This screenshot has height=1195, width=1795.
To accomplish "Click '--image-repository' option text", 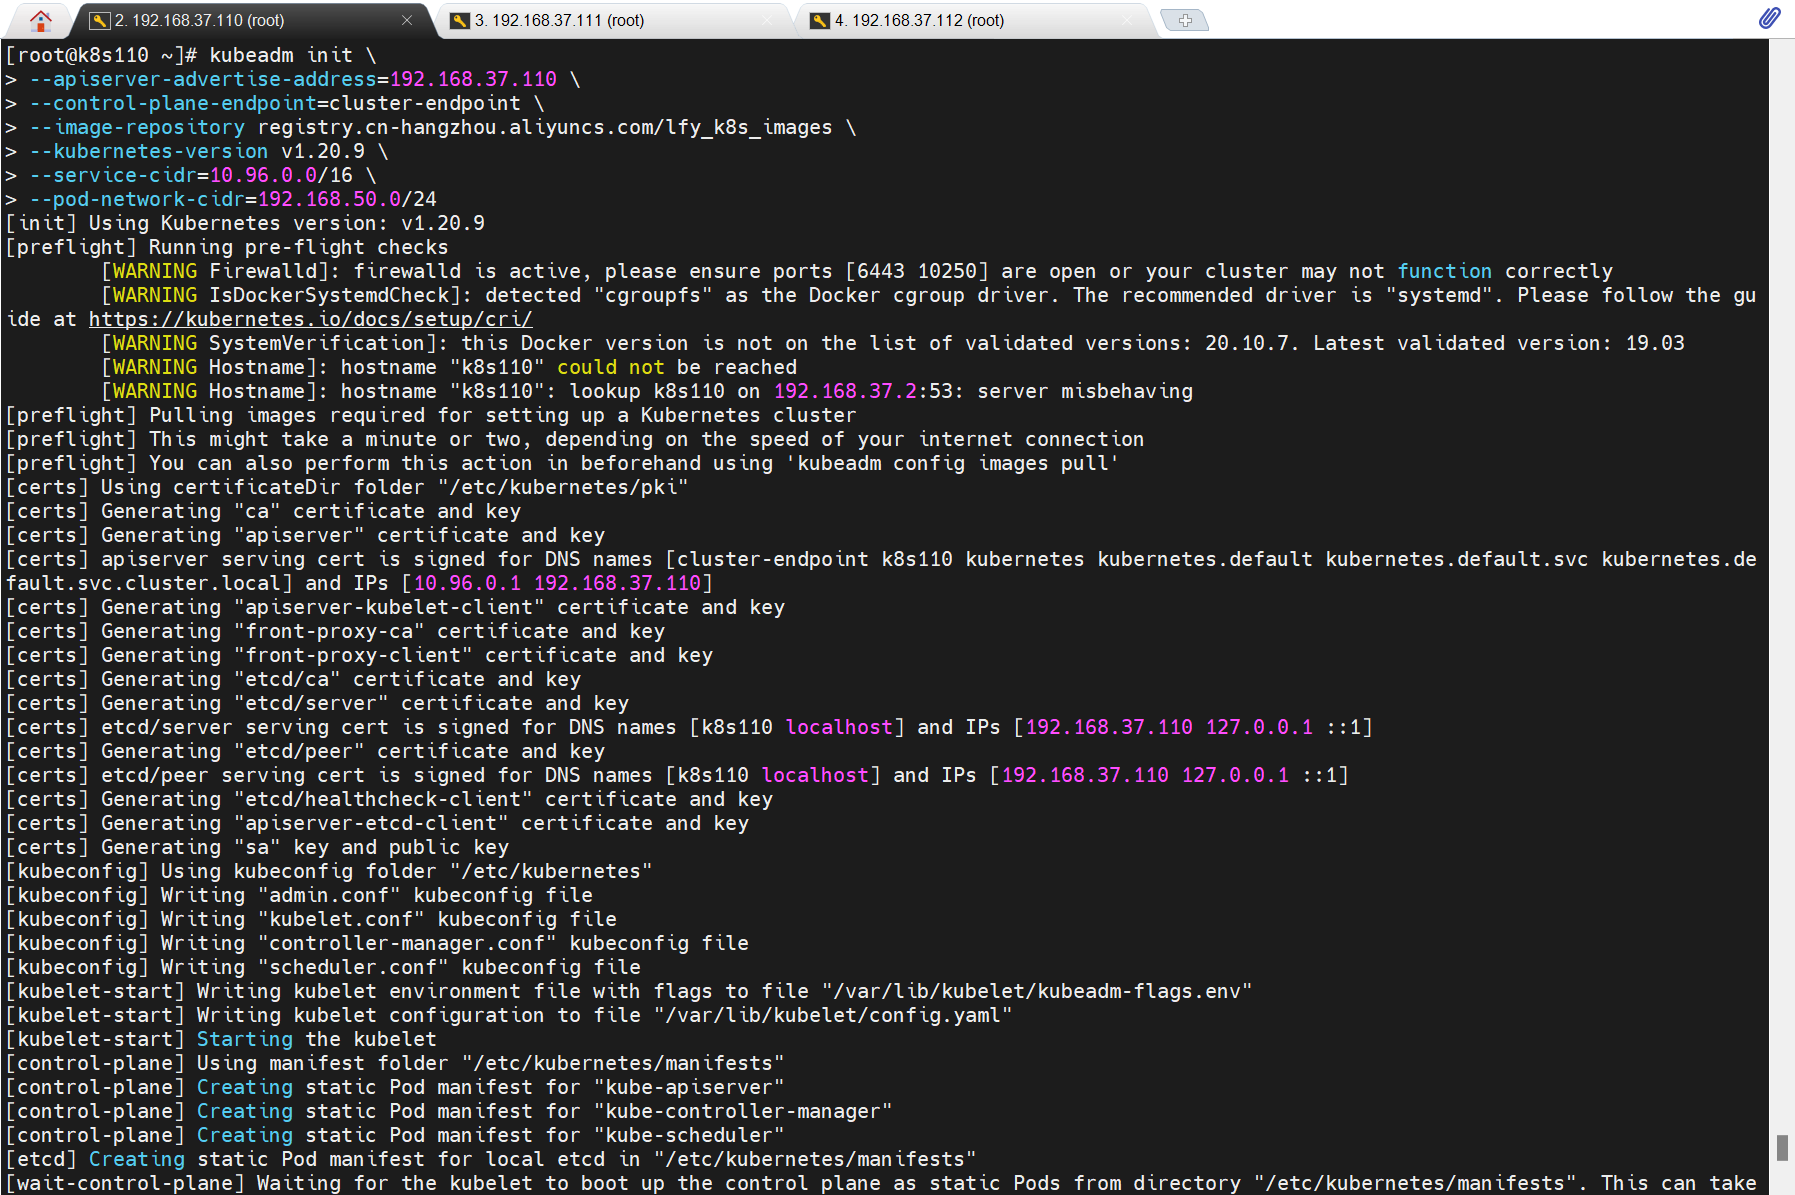I will pyautogui.click(x=137, y=127).
